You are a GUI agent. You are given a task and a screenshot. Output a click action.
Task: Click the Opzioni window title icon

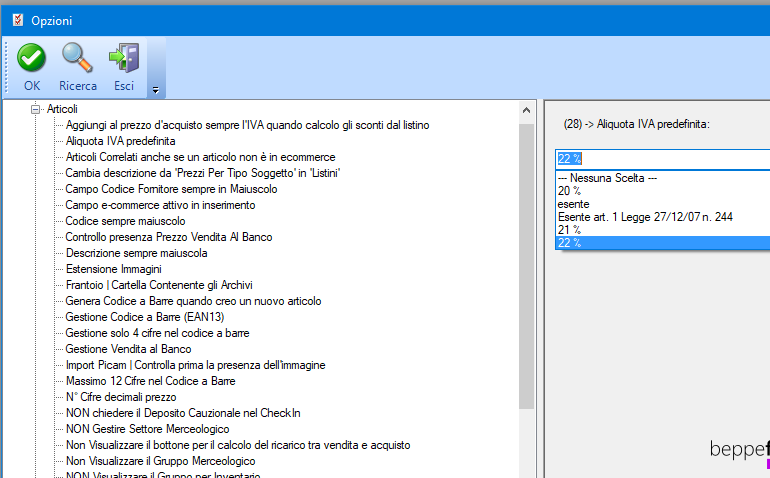point(17,20)
